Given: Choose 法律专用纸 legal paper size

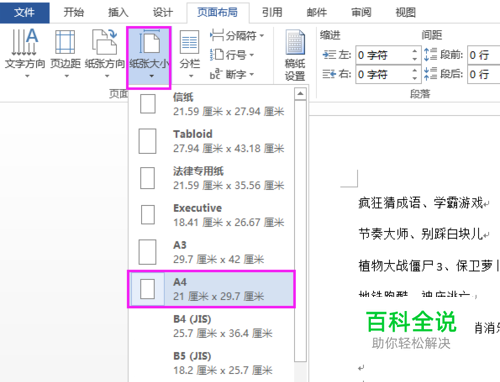Looking at the screenshot, I should 211,178.
